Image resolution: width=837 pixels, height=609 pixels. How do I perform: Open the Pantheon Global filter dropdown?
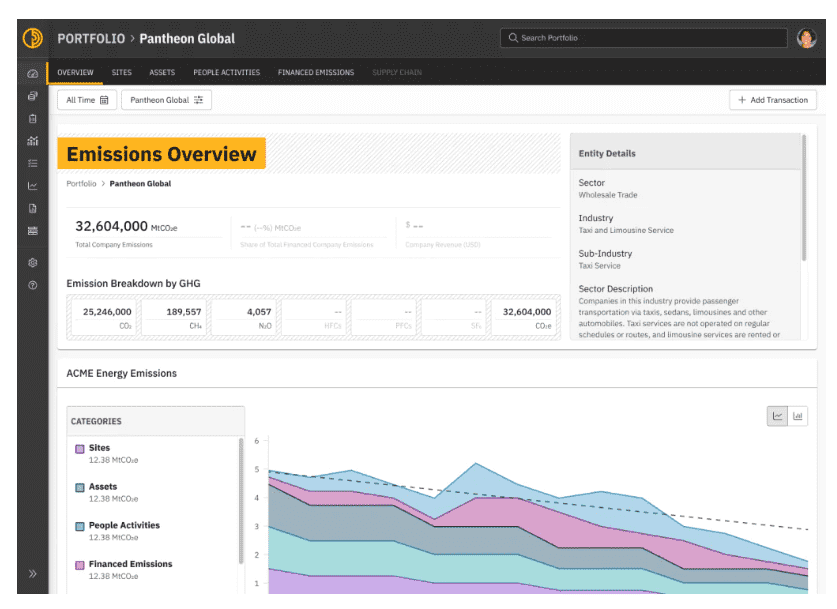(x=166, y=100)
